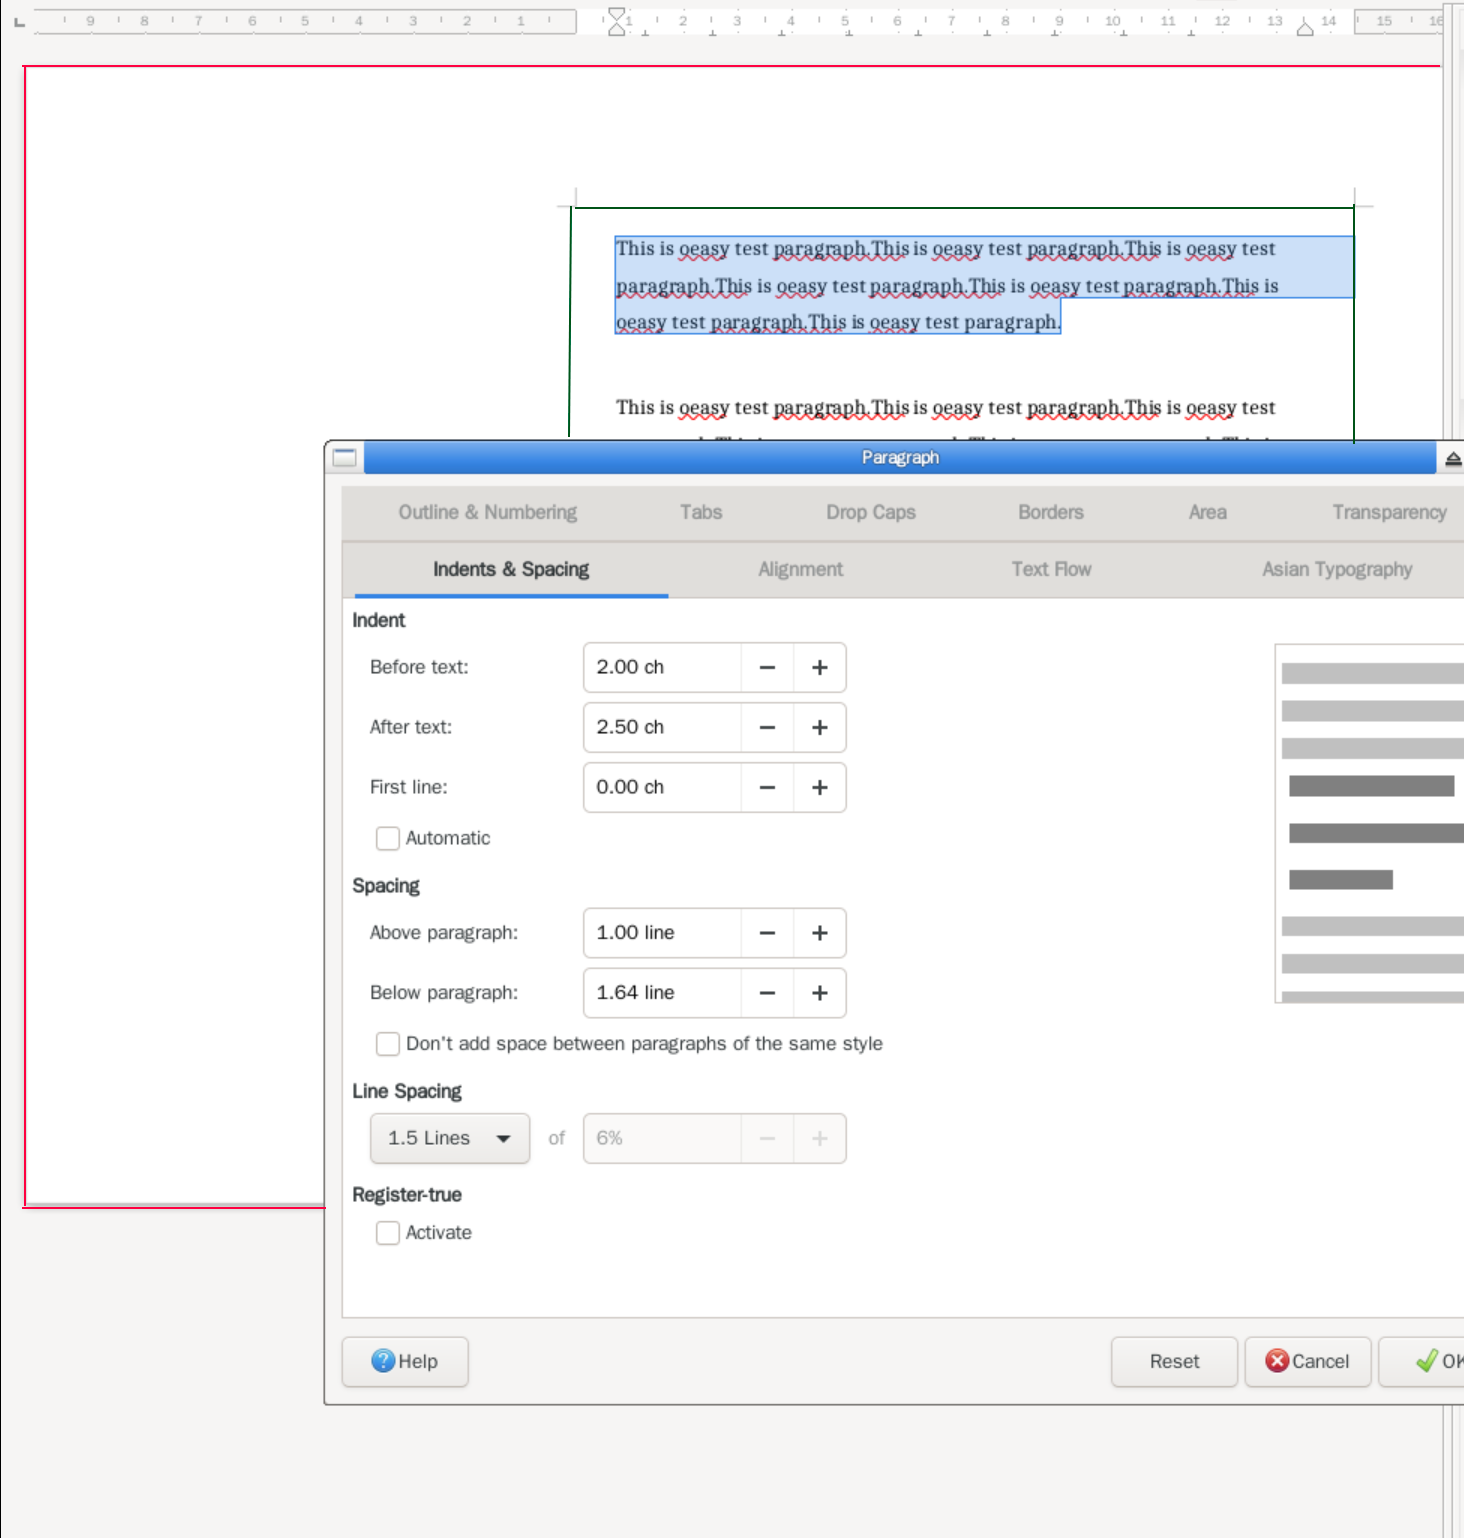Switch to the Alignment tab
The height and width of the screenshot is (1538, 1464).
point(800,569)
